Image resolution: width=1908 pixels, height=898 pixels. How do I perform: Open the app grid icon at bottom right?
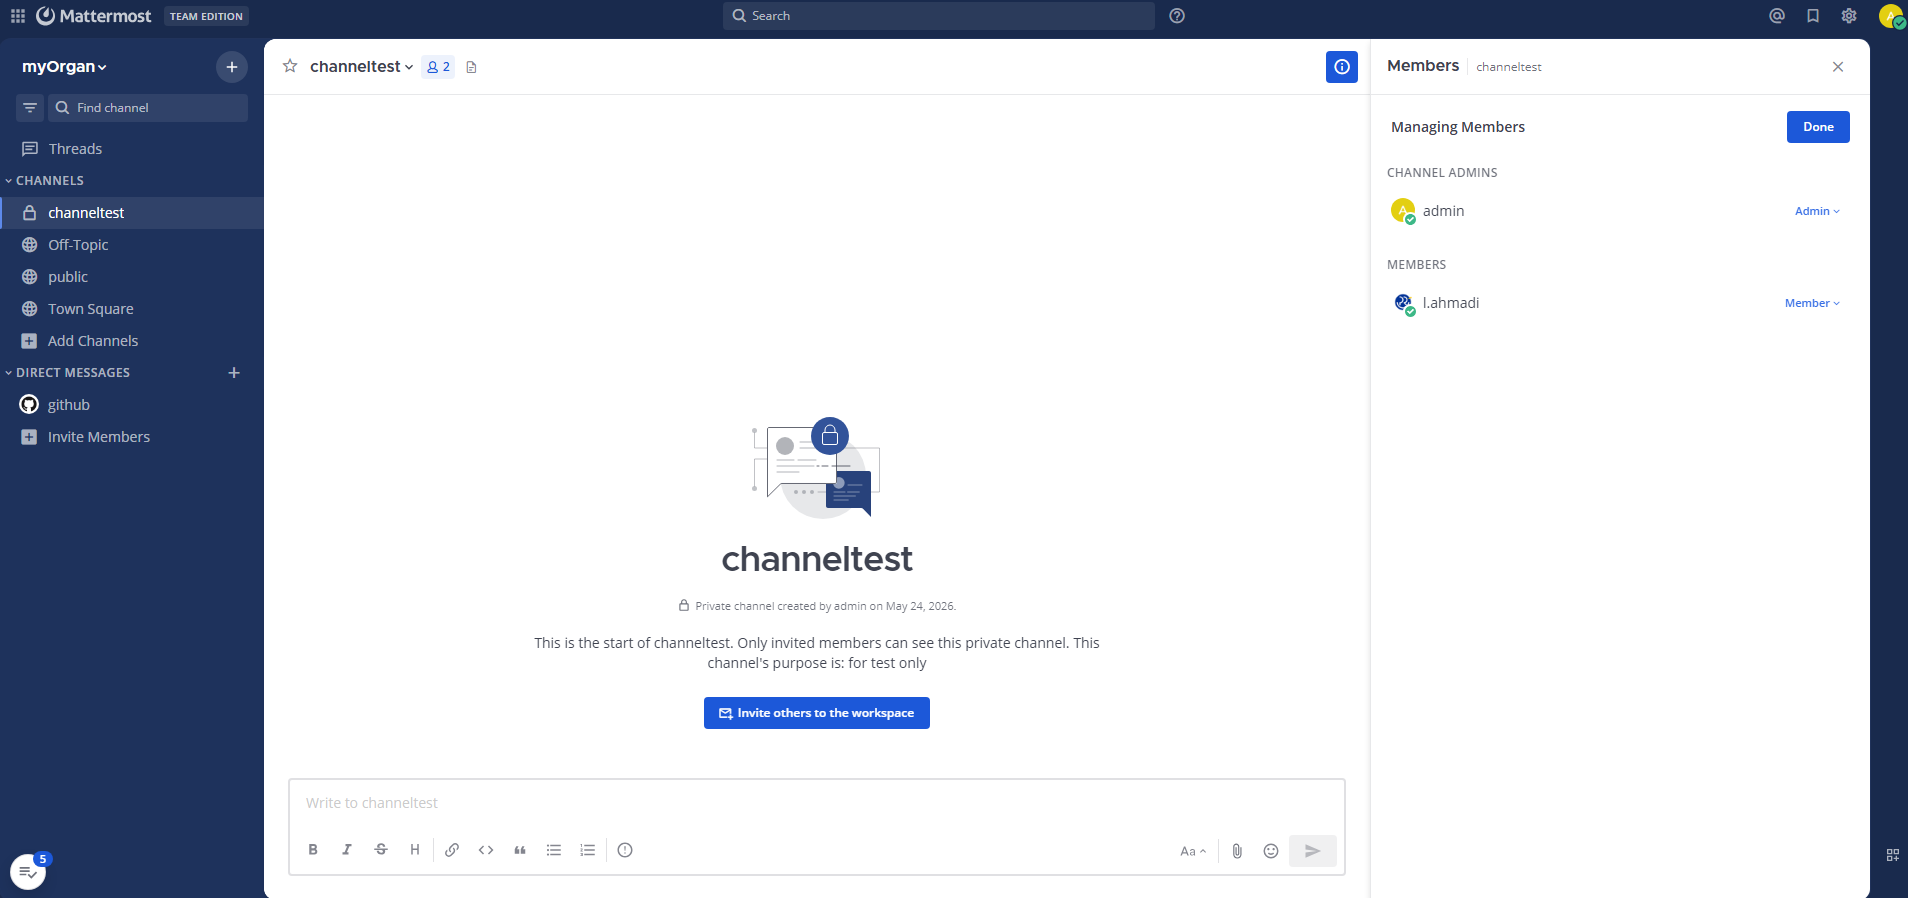point(1893,855)
